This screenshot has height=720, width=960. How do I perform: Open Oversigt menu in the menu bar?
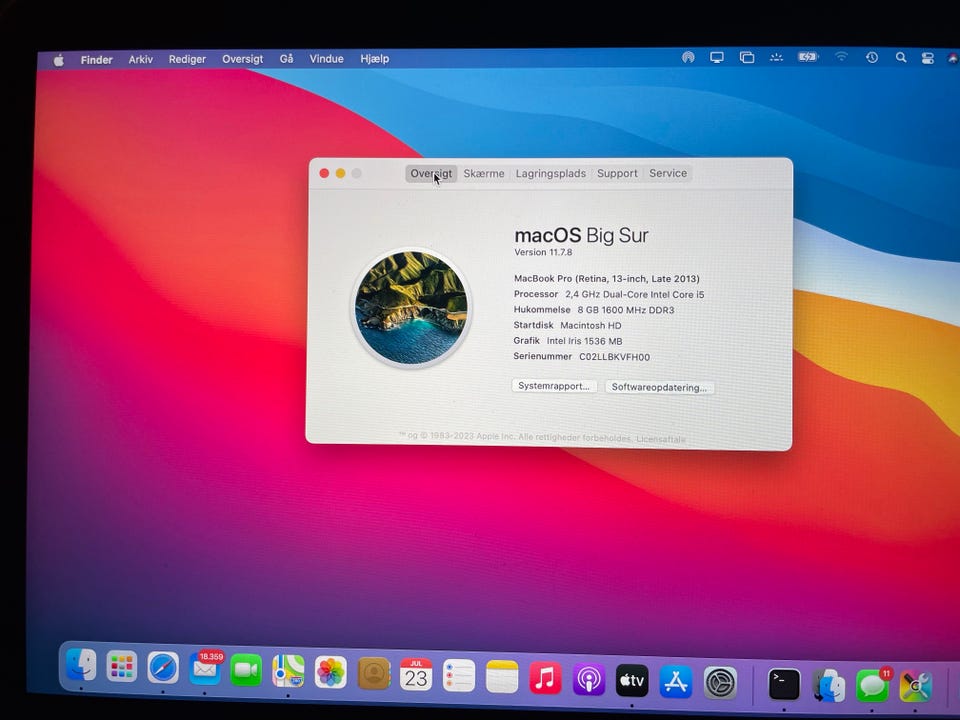point(242,59)
